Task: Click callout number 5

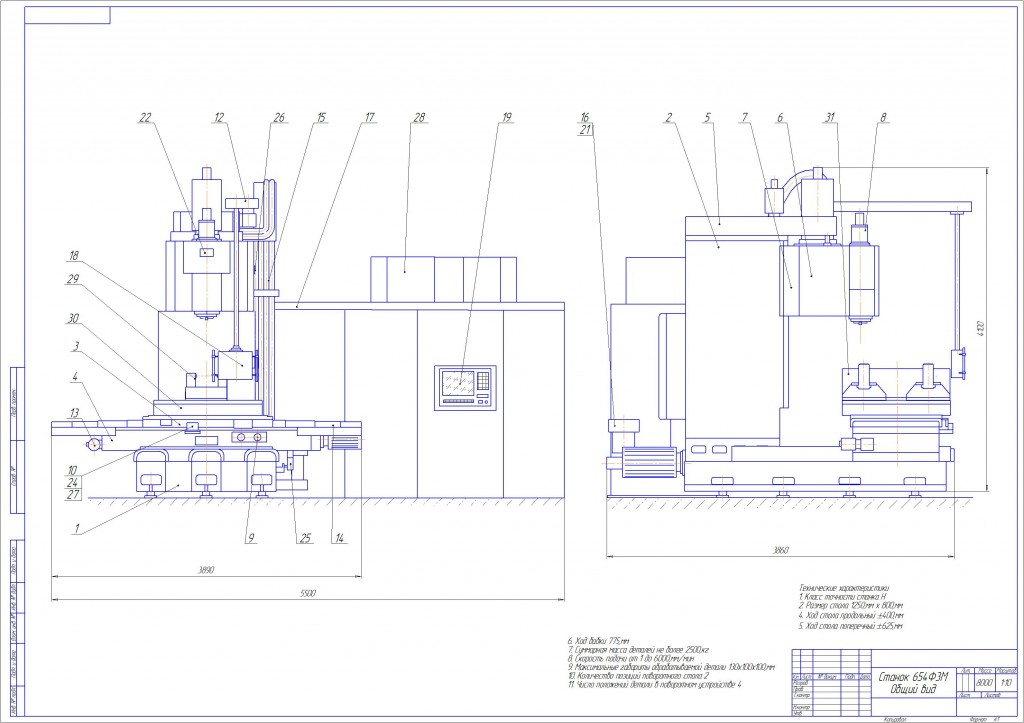Action: (x=707, y=118)
